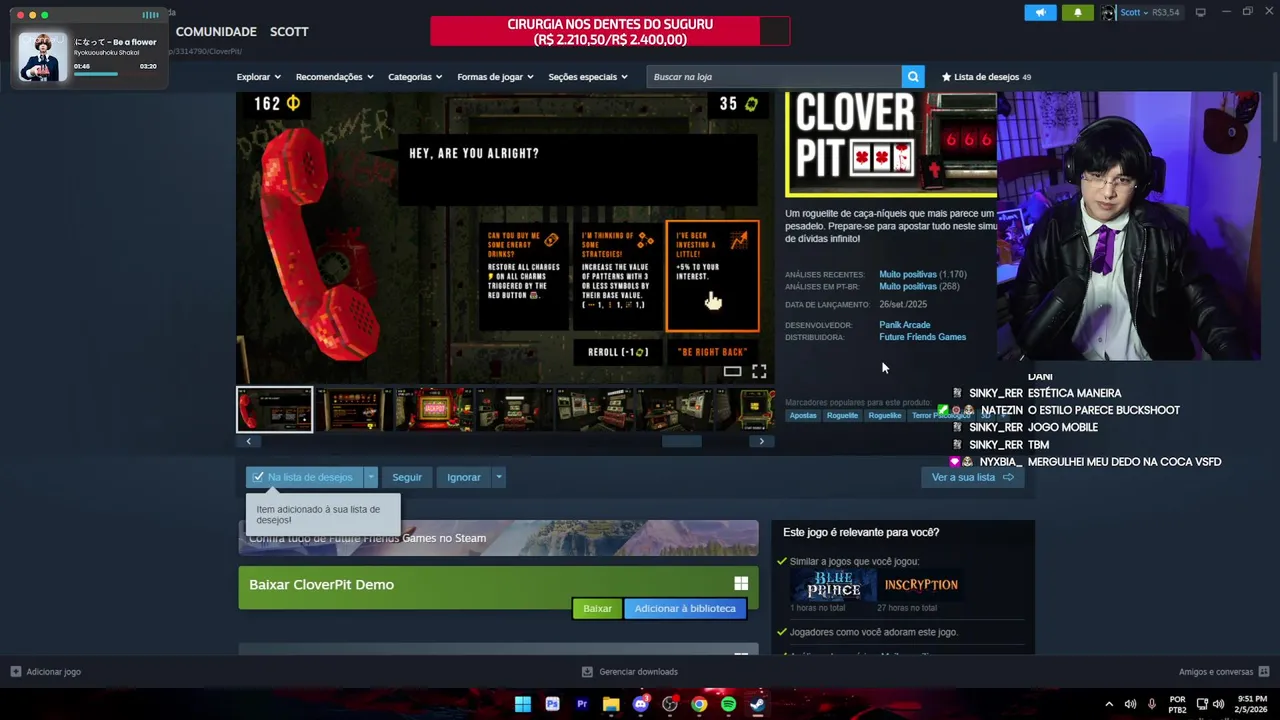Image resolution: width=1280 pixels, height=720 pixels.
Task: Open recent reviews Muito positivas (1.170) link
Action: pos(922,274)
